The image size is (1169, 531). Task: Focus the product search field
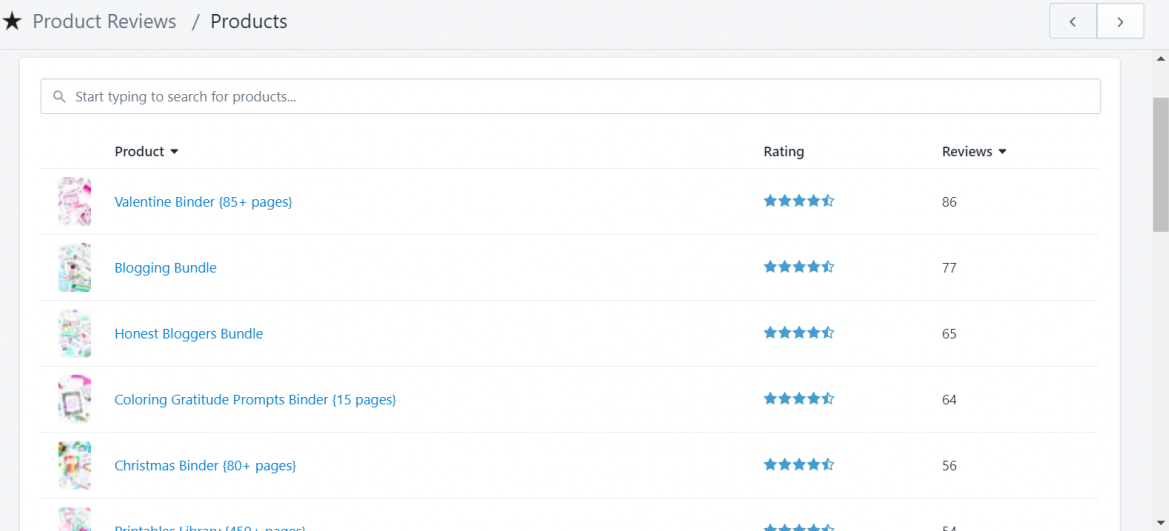point(570,97)
